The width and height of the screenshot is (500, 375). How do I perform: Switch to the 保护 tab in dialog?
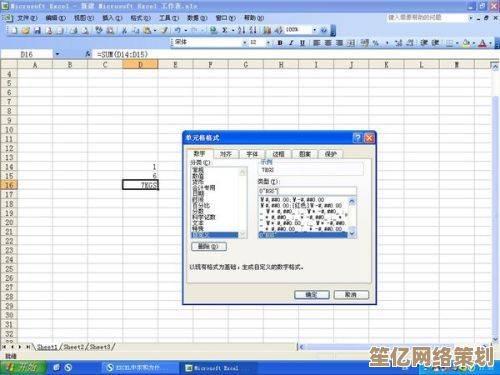tap(331, 154)
